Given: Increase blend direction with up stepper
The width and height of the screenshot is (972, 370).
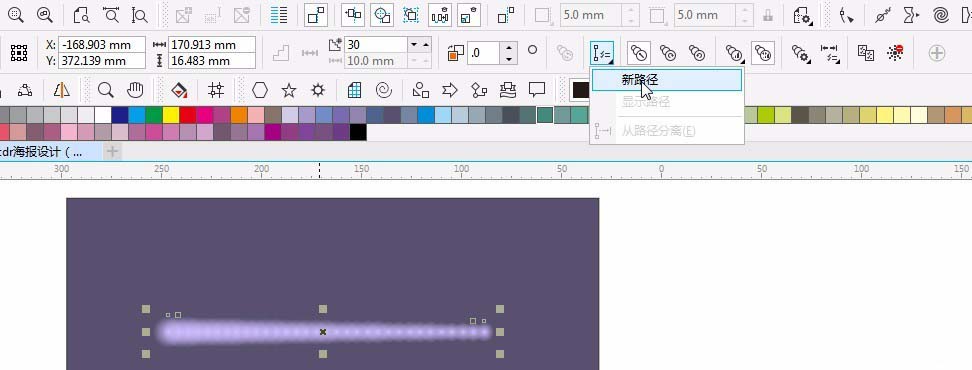Looking at the screenshot, I should (508, 48).
